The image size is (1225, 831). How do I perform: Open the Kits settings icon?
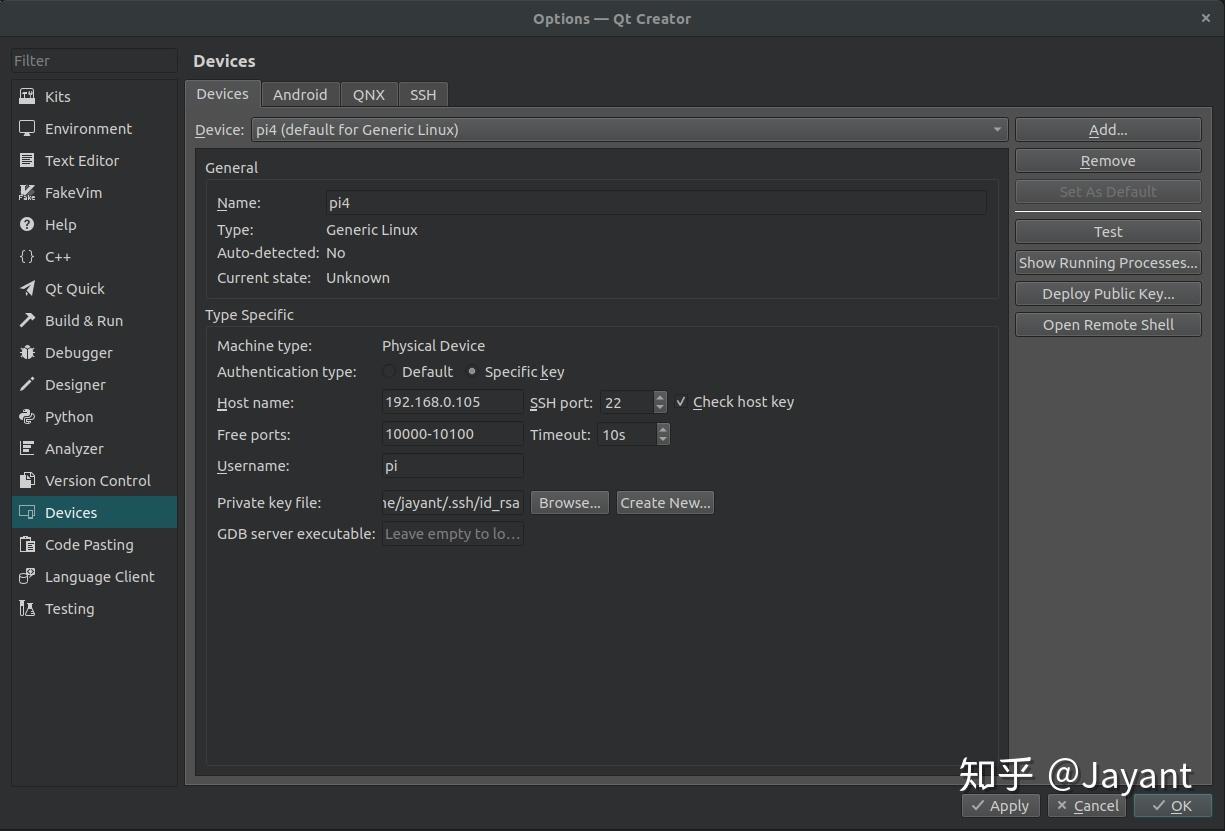tap(27, 97)
